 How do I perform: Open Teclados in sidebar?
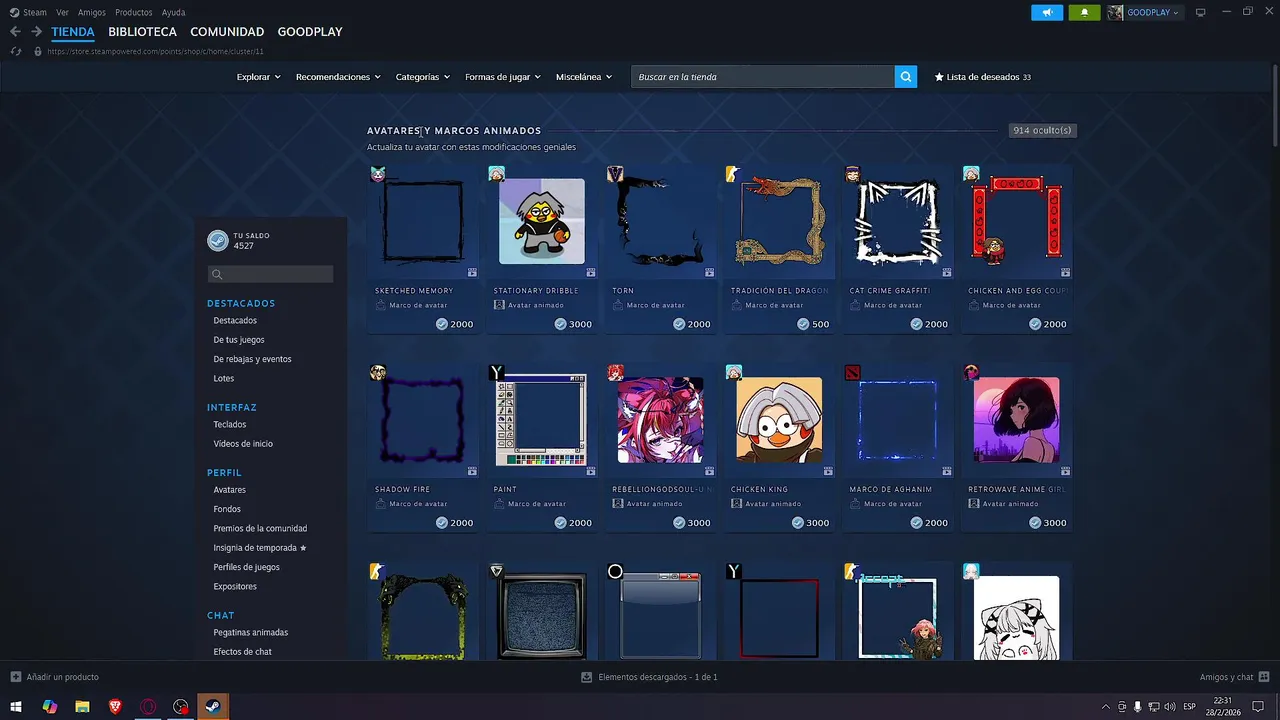(229, 425)
